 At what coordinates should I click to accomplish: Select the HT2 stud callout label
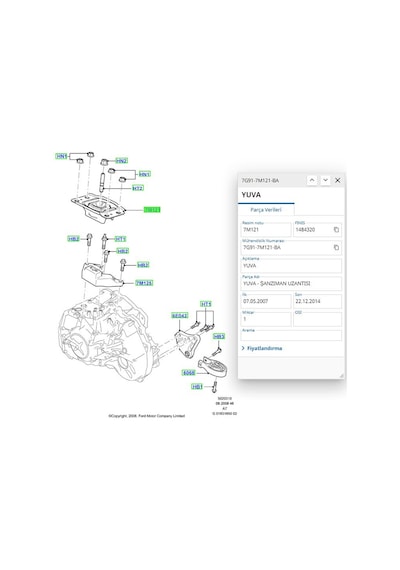click(138, 188)
